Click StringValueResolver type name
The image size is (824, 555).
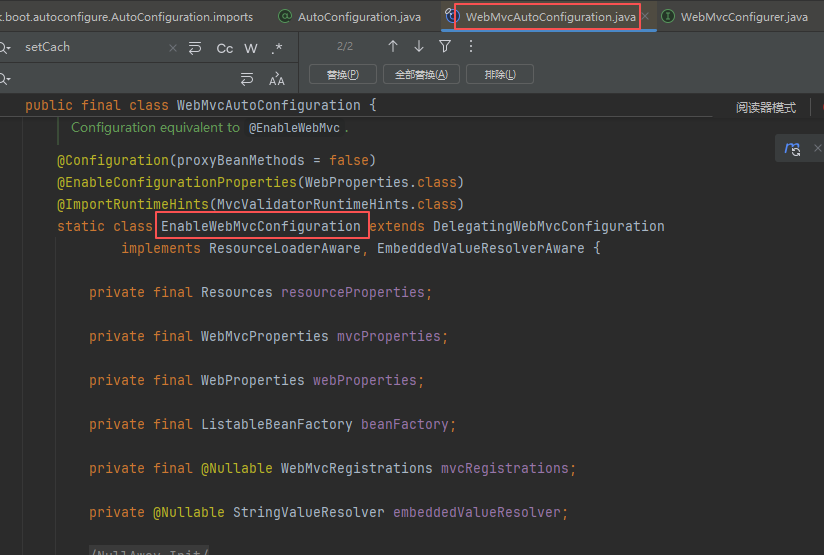[x=308, y=512]
